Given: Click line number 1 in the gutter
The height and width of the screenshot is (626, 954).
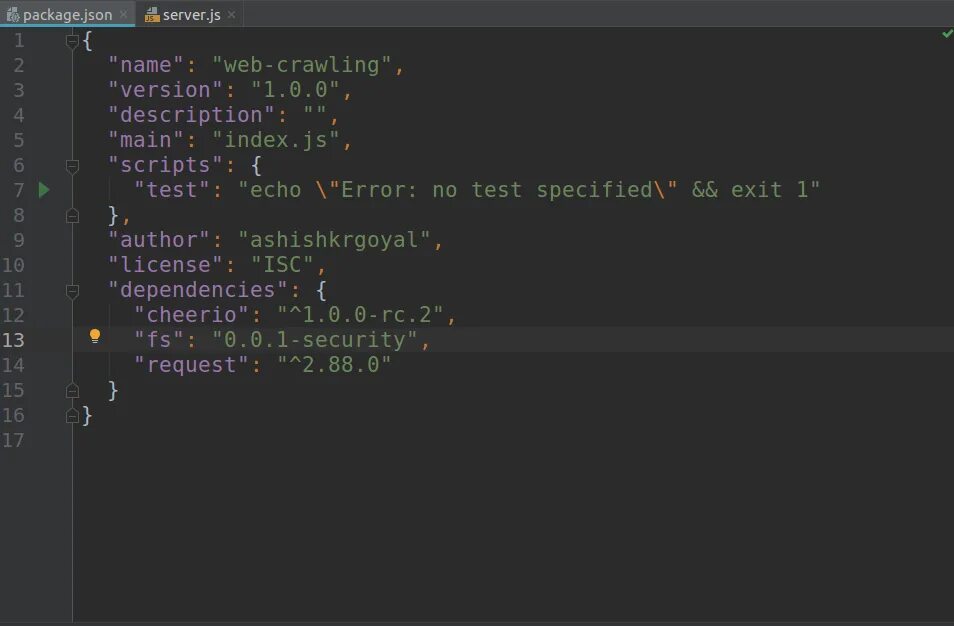Looking at the screenshot, I should coord(19,41).
